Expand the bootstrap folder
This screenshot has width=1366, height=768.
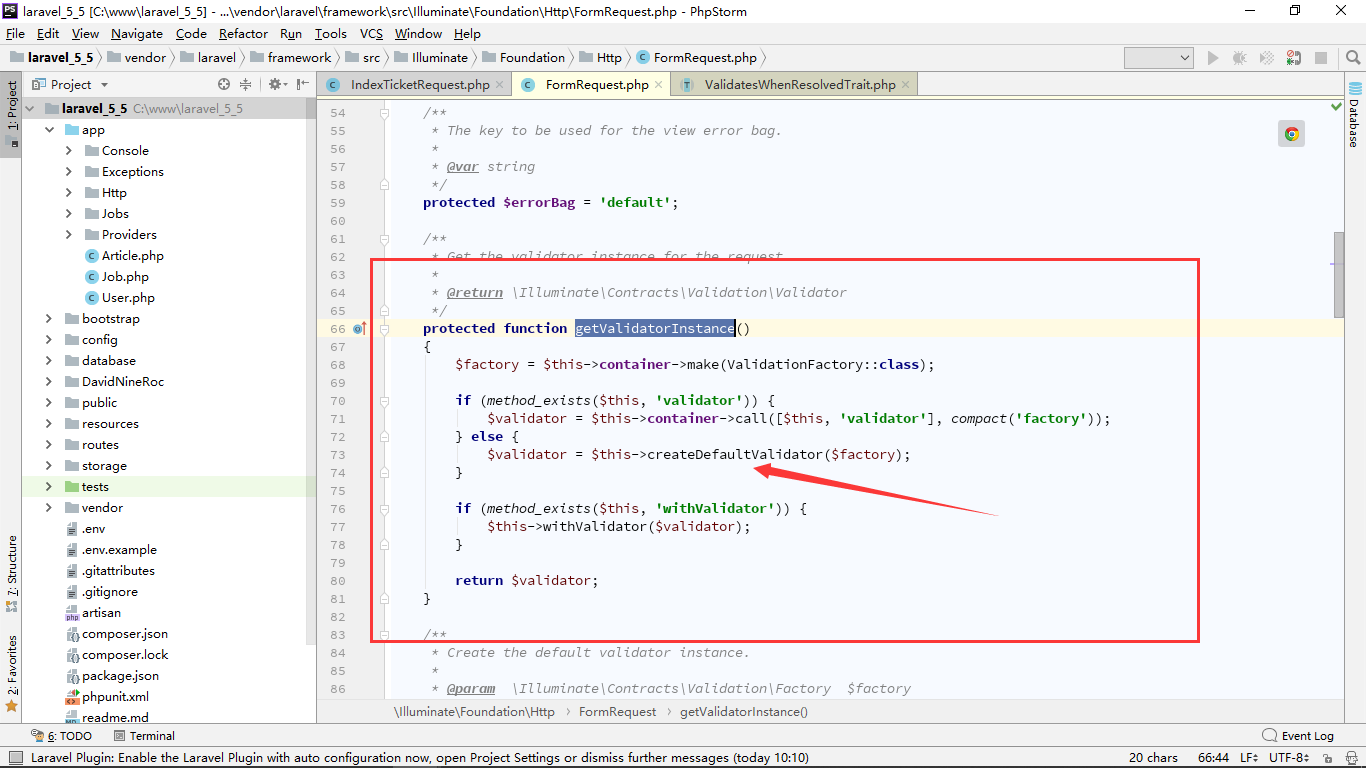(x=49, y=319)
